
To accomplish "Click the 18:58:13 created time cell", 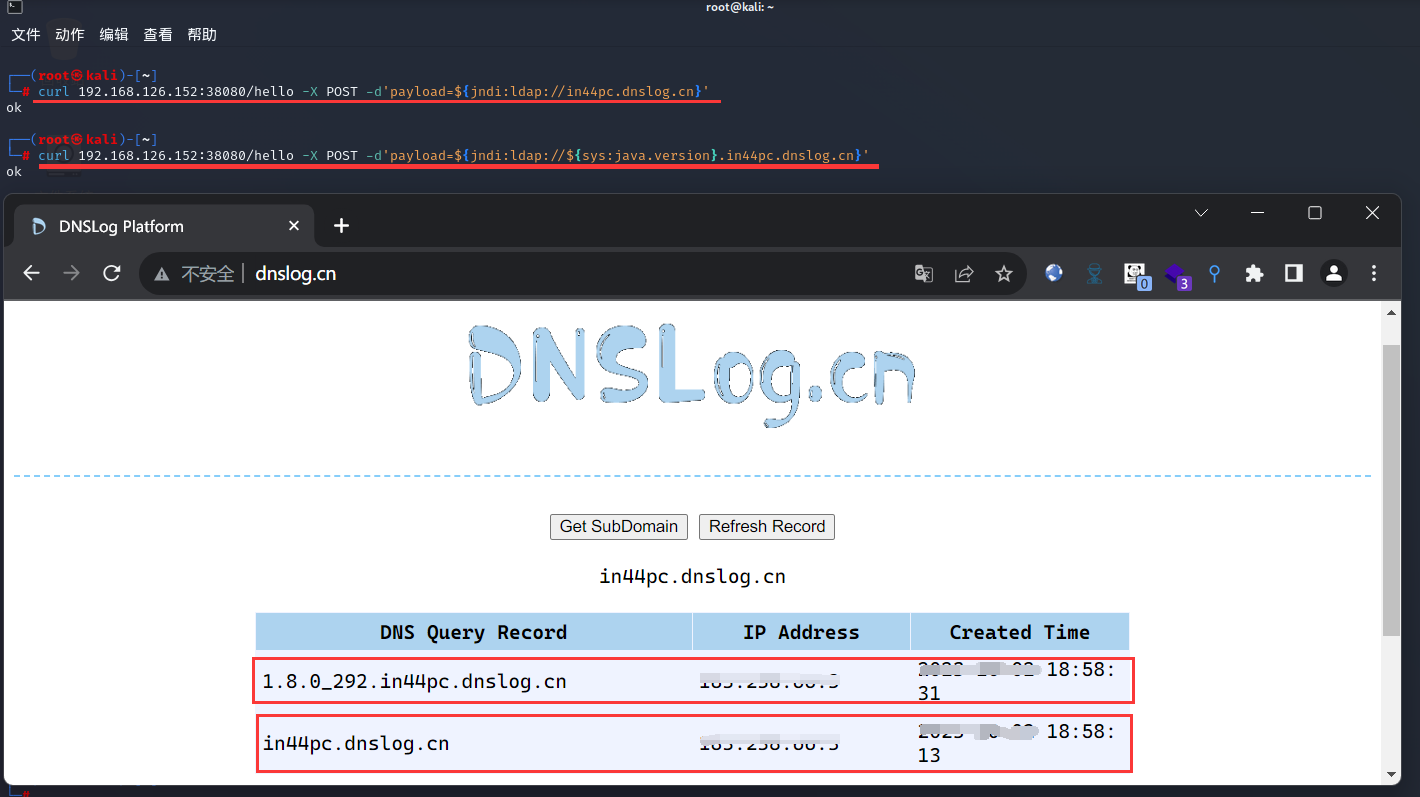I will 1019,743.
